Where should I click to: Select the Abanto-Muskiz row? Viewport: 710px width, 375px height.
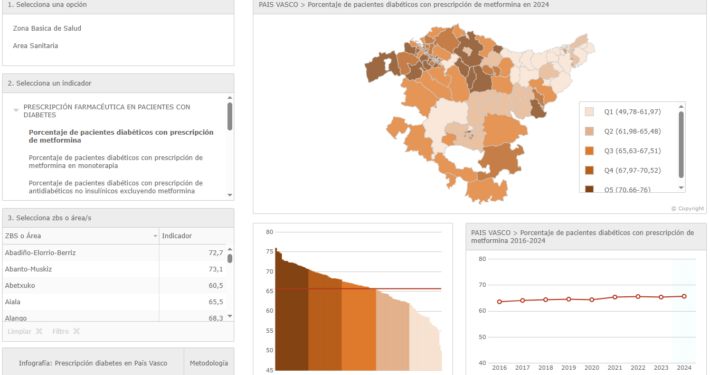tap(114, 269)
